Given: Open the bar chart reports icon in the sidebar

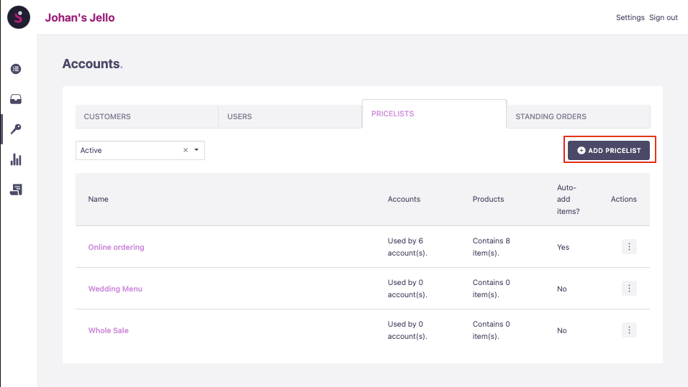Looking at the screenshot, I should [x=16, y=159].
